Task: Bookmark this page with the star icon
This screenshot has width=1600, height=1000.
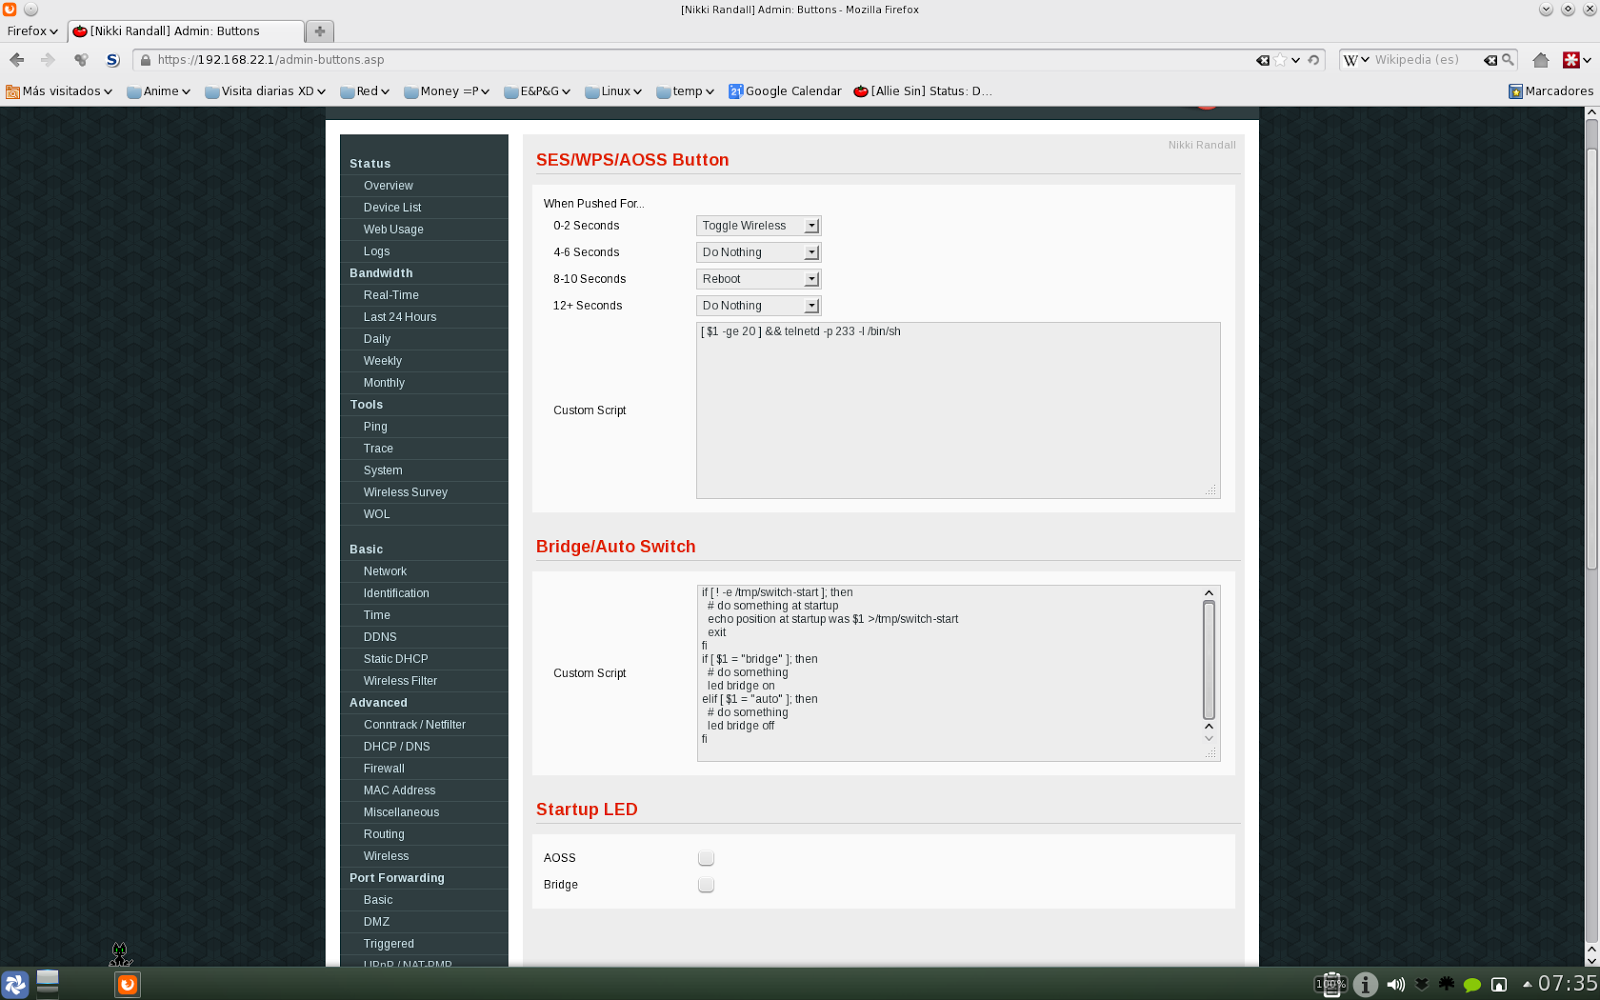Action: click(x=1279, y=60)
